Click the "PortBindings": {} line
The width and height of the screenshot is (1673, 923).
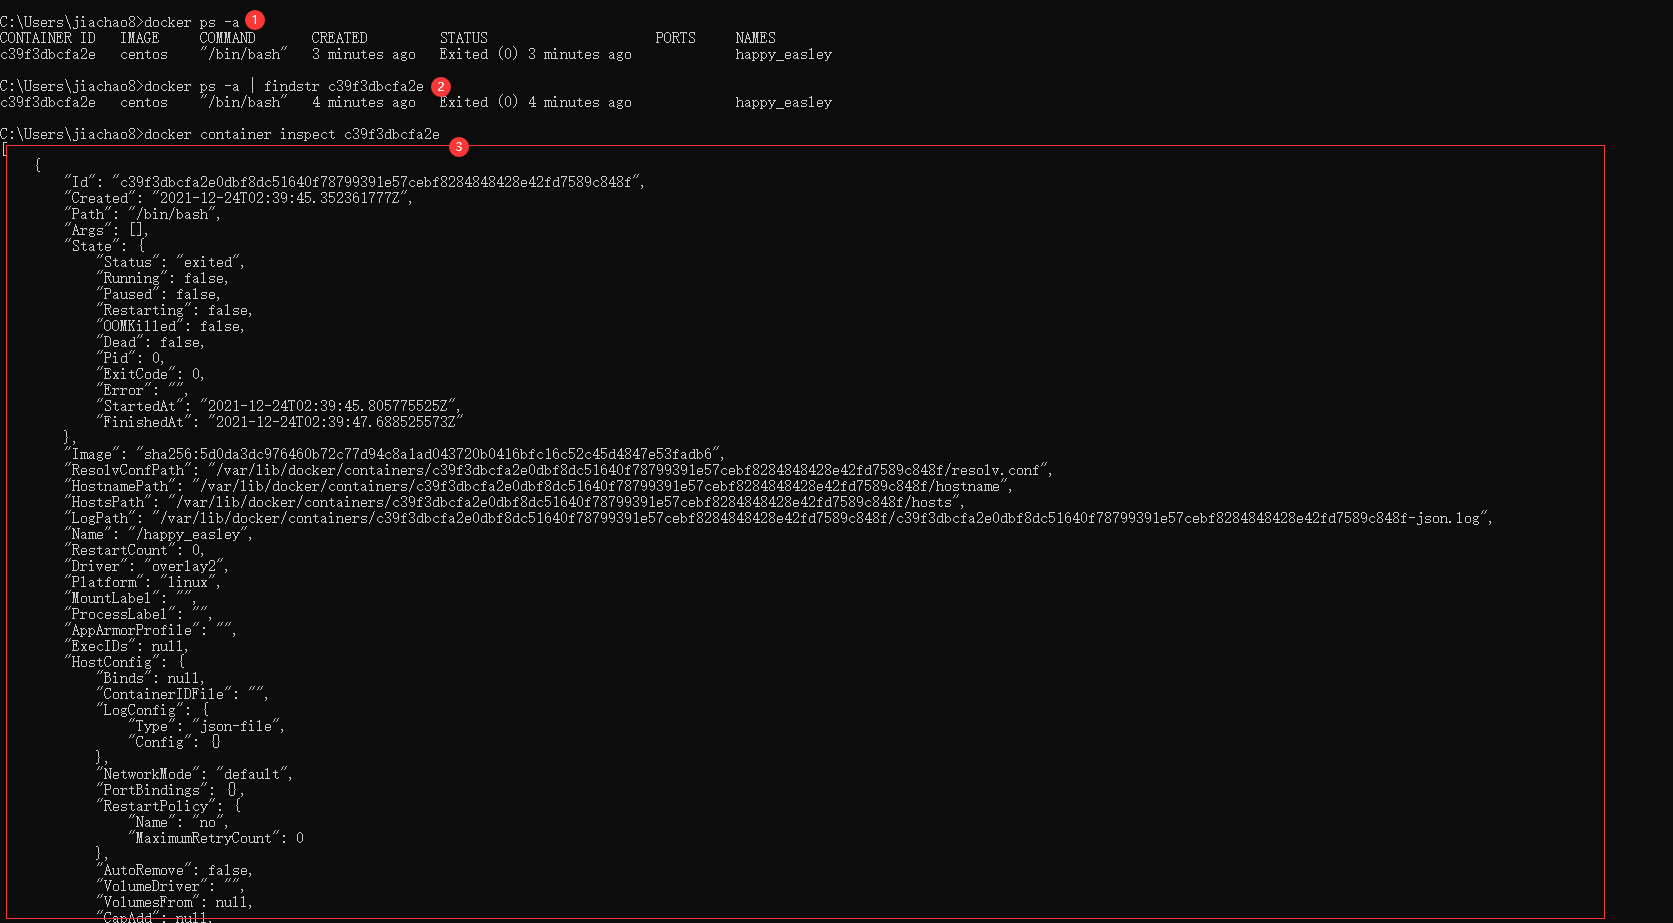pyautogui.click(x=171, y=790)
